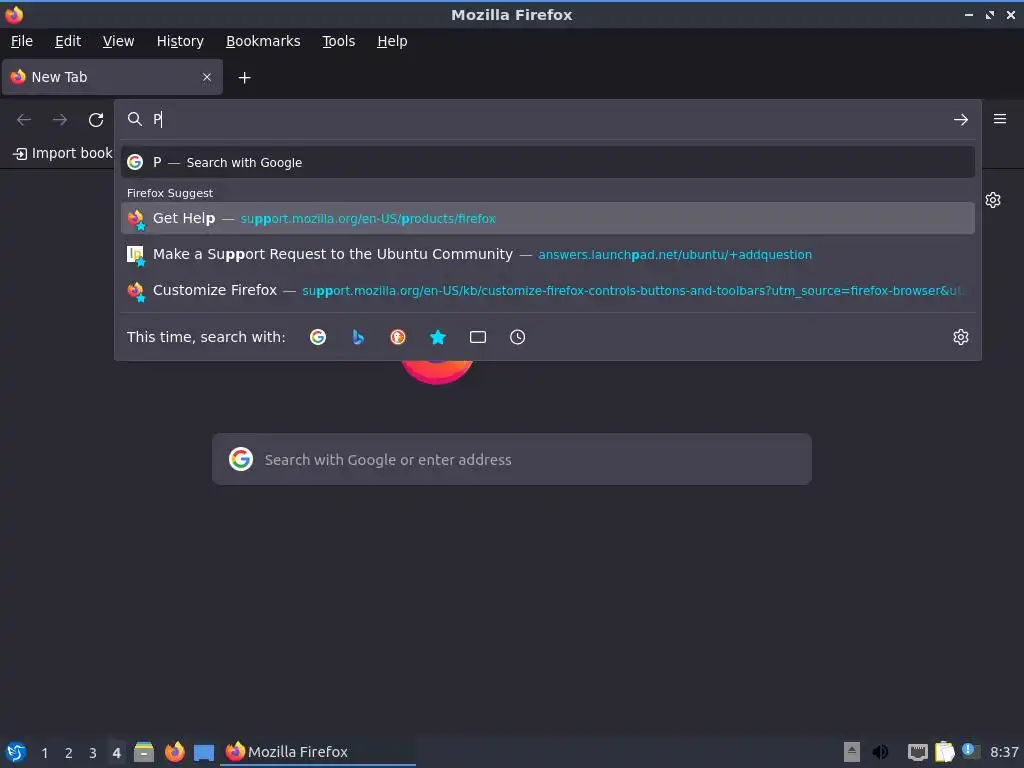
Task: Click the back navigation arrow
Action: [x=24, y=120]
